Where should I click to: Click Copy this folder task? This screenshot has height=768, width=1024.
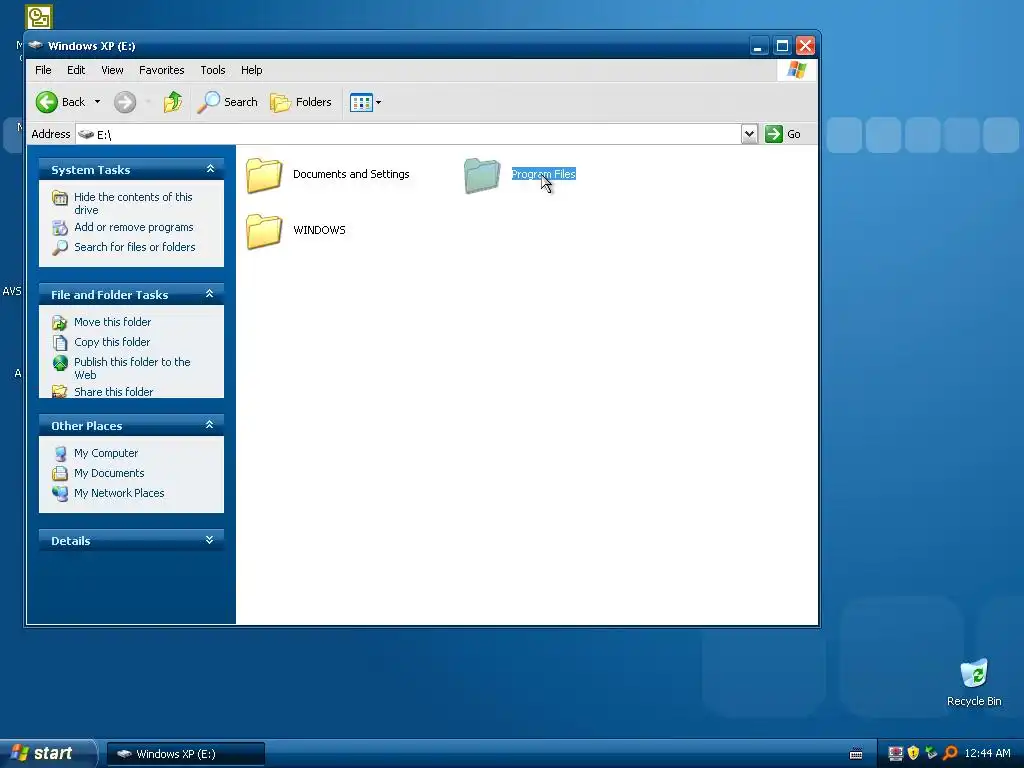tap(112, 342)
